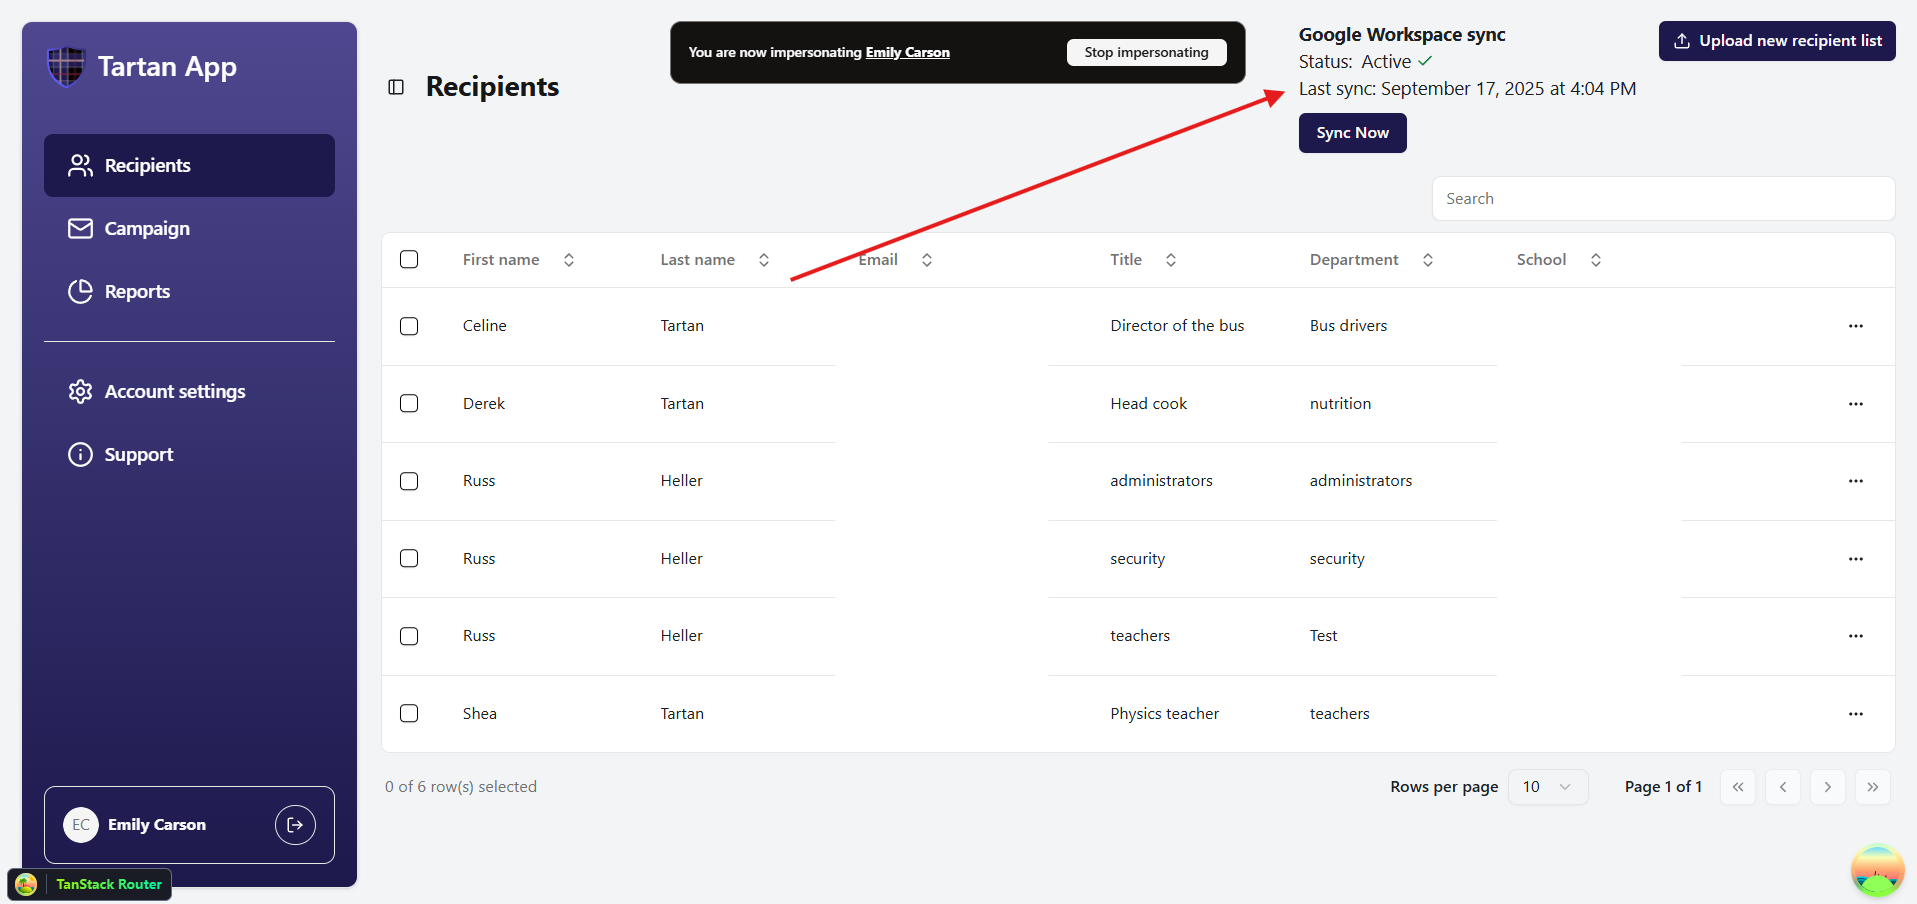The height and width of the screenshot is (904, 1917).
Task: Open TanStack Router devtools badge
Action: click(90, 884)
